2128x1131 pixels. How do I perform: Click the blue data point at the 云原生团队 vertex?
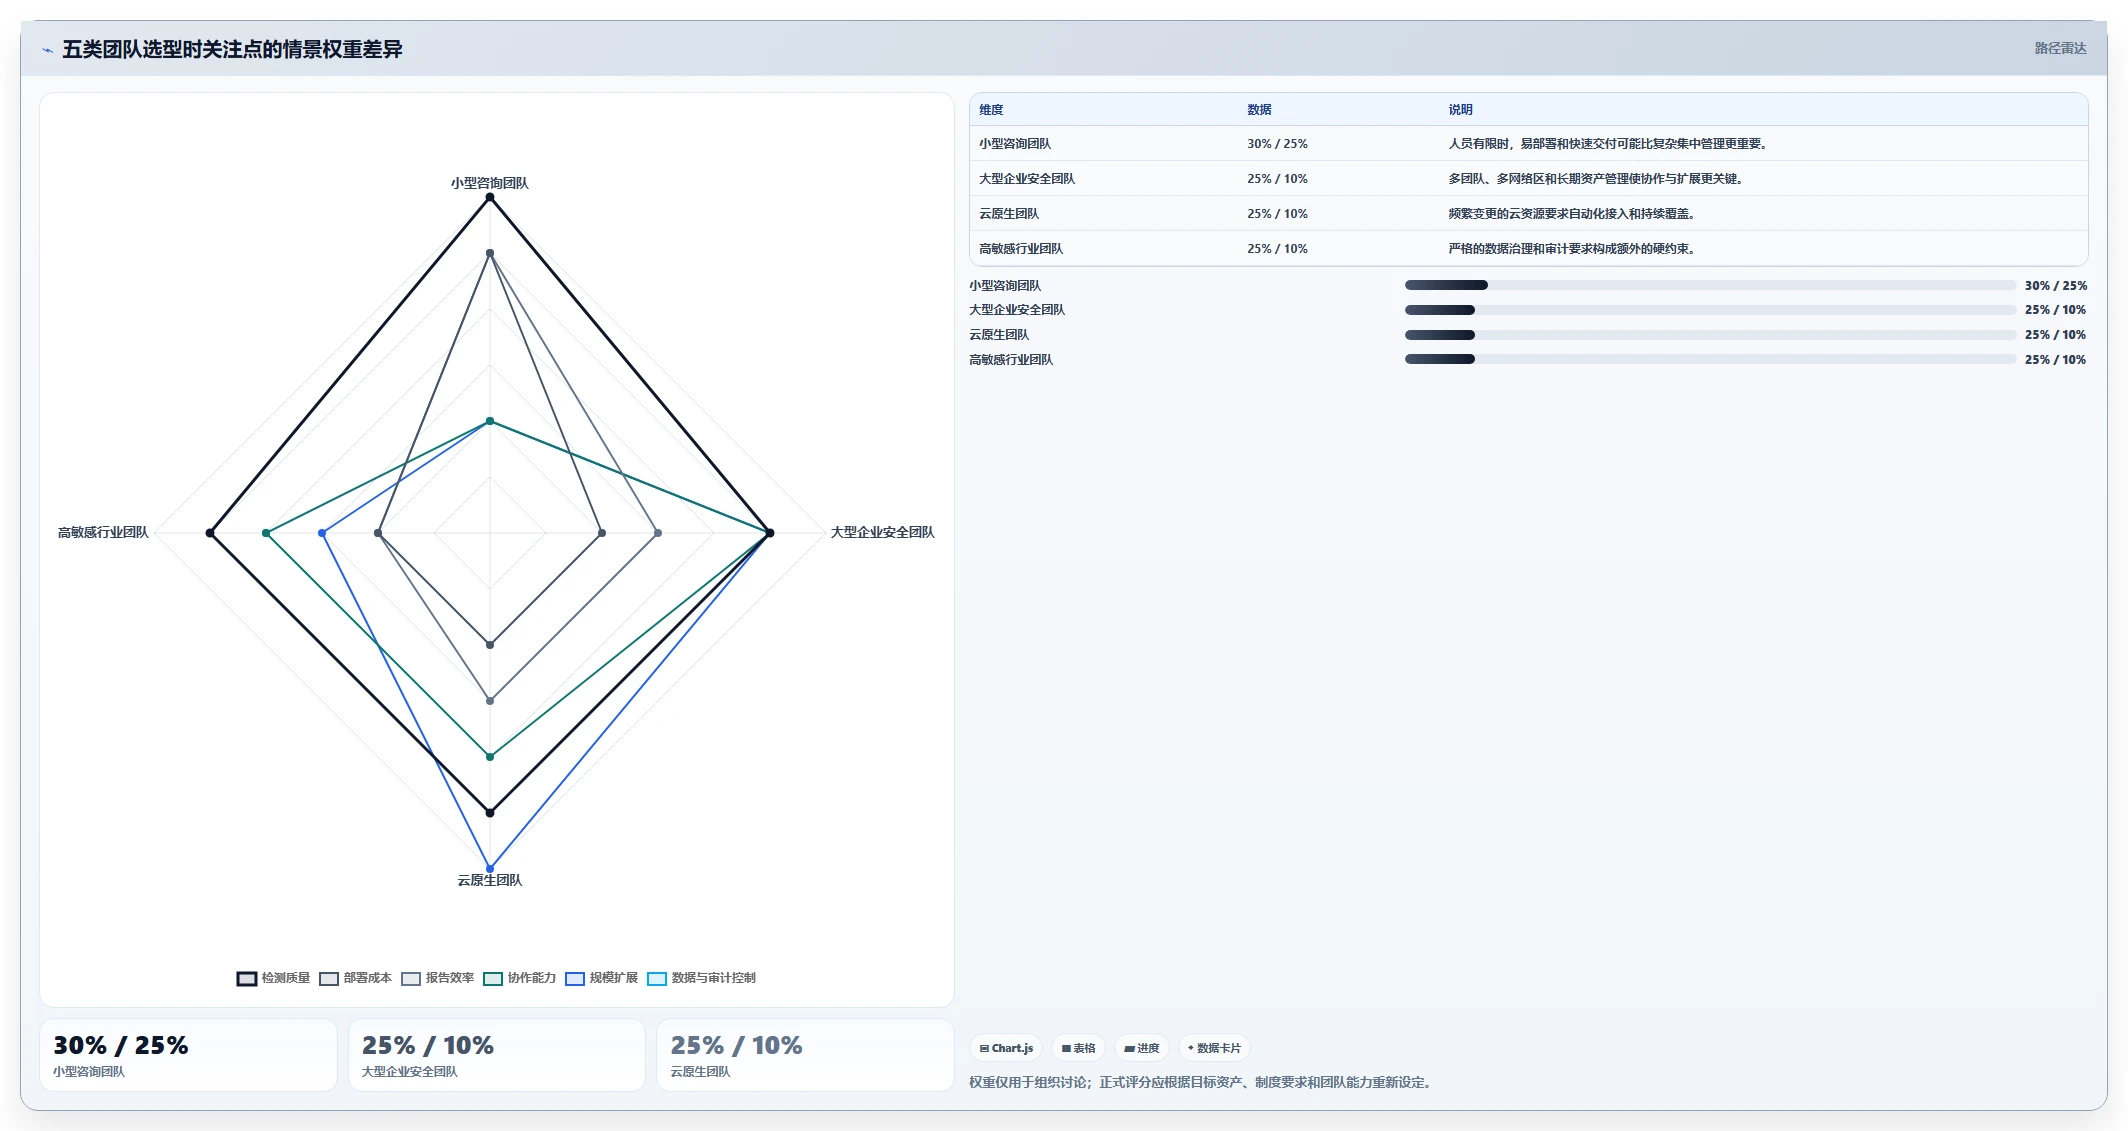coord(490,868)
